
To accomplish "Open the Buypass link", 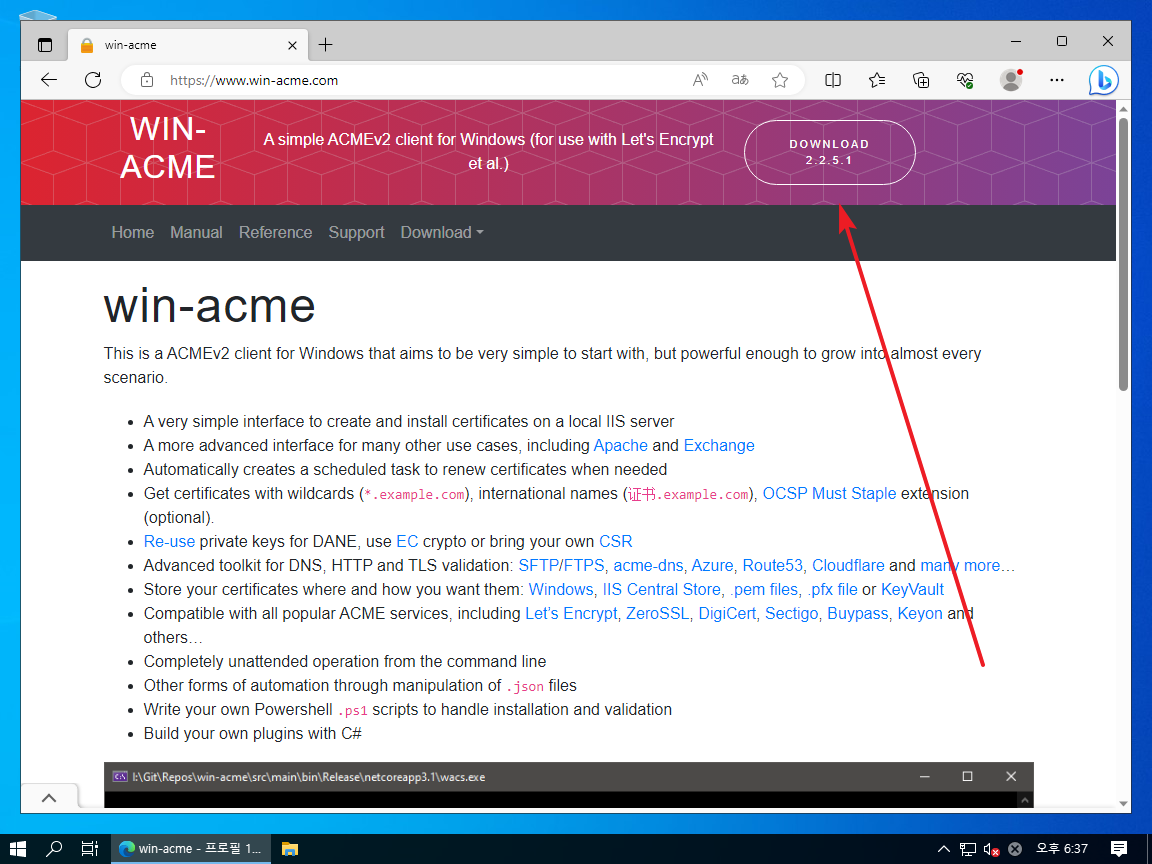I will (x=858, y=613).
